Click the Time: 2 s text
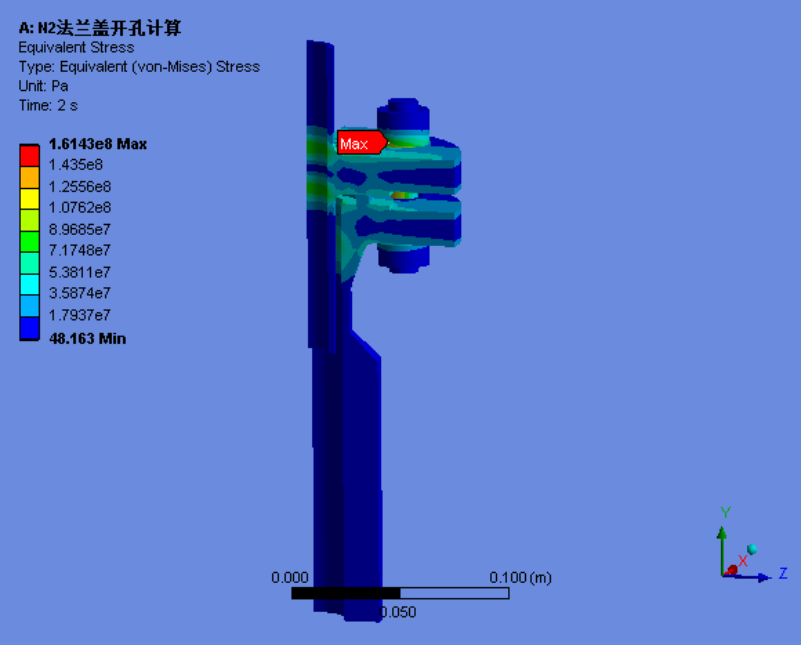 [x=48, y=105]
